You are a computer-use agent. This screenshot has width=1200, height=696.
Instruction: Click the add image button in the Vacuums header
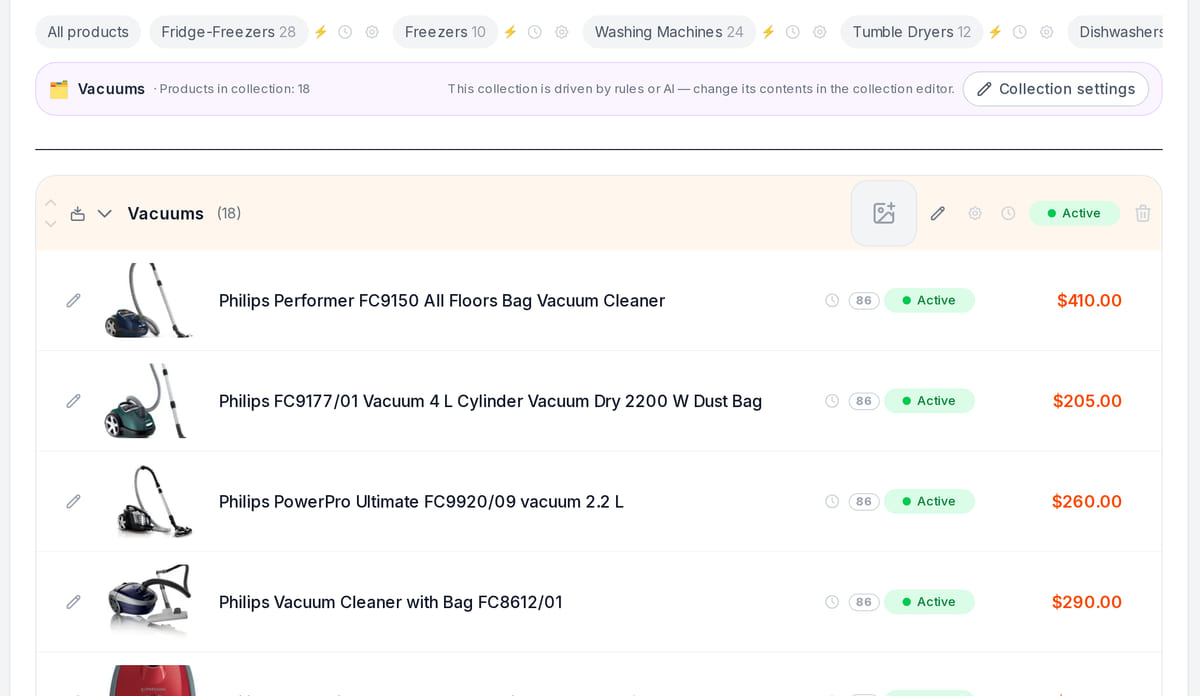pos(884,213)
